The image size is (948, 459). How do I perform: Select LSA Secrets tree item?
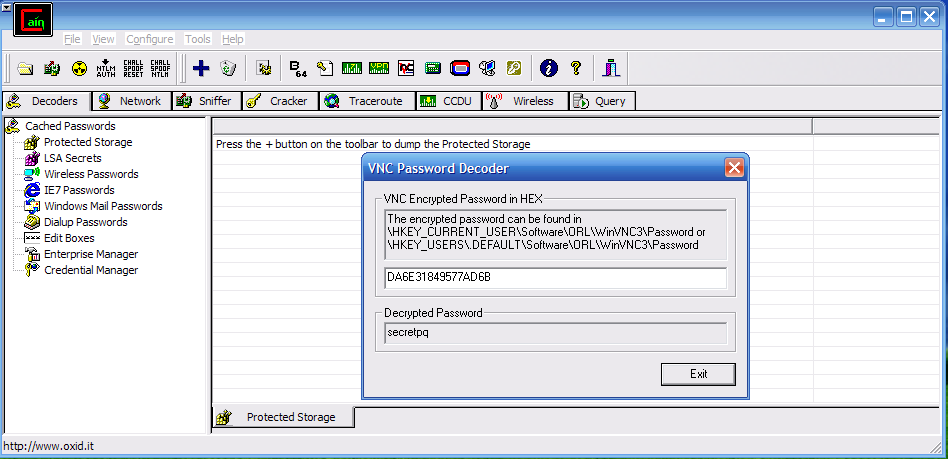pos(73,158)
